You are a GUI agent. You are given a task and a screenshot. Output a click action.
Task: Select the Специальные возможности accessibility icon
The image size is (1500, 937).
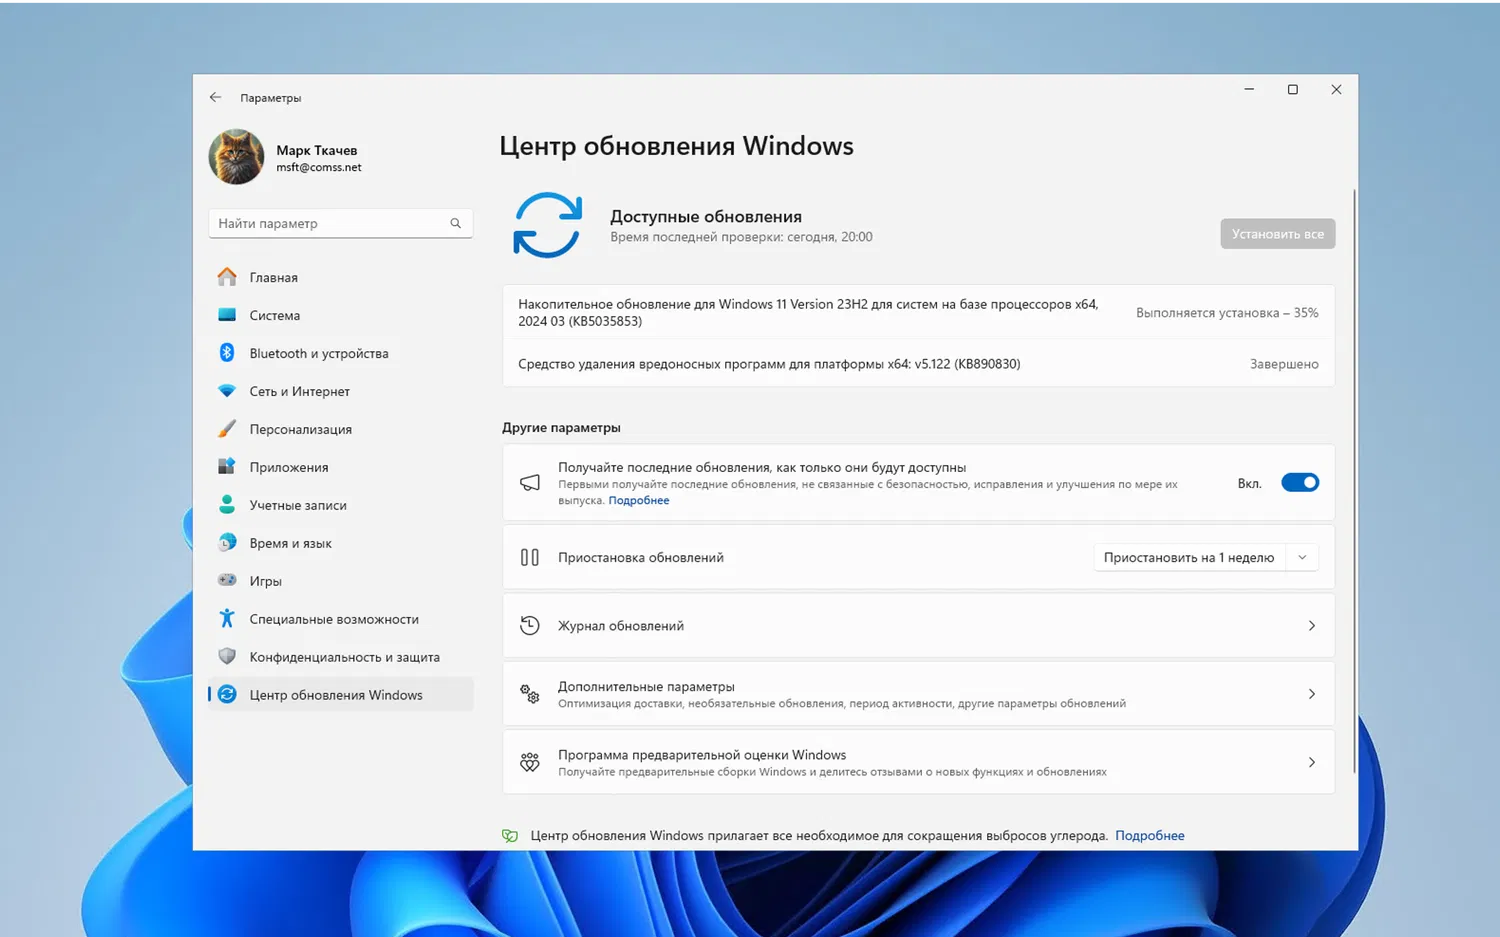pyautogui.click(x=227, y=619)
